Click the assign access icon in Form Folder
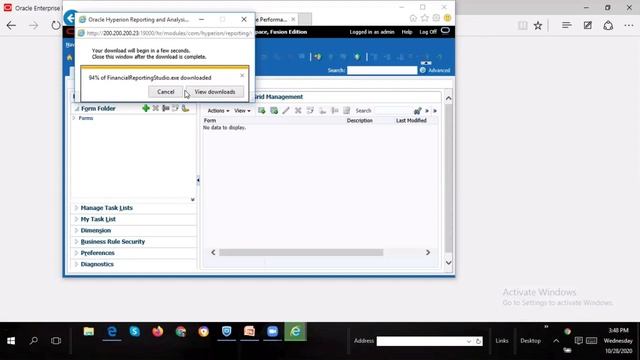640x360 pixels. point(185,108)
